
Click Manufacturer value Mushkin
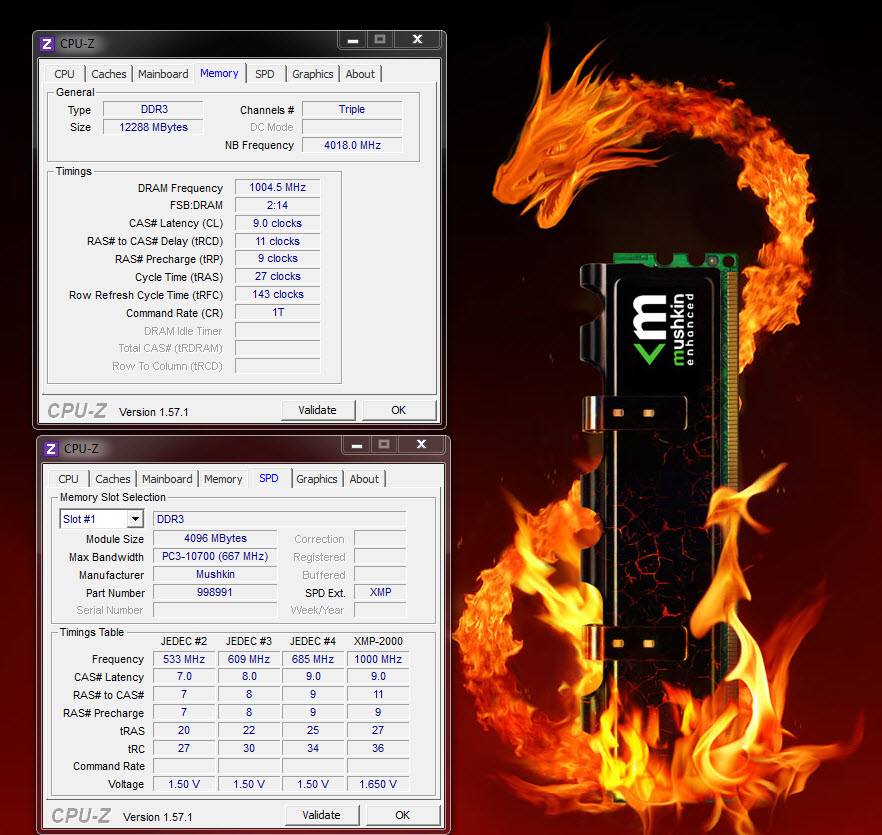pyautogui.click(x=215, y=574)
